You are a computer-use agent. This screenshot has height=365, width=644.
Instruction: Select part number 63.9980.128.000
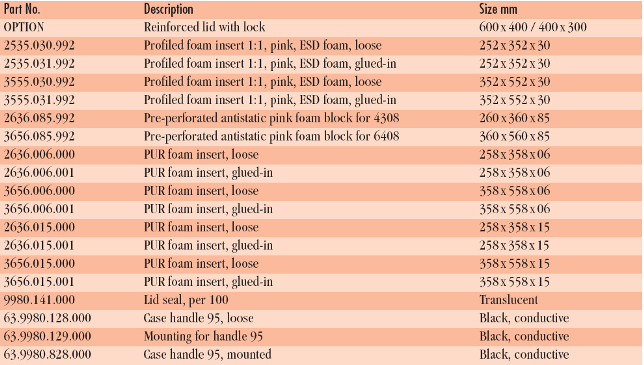47,318
